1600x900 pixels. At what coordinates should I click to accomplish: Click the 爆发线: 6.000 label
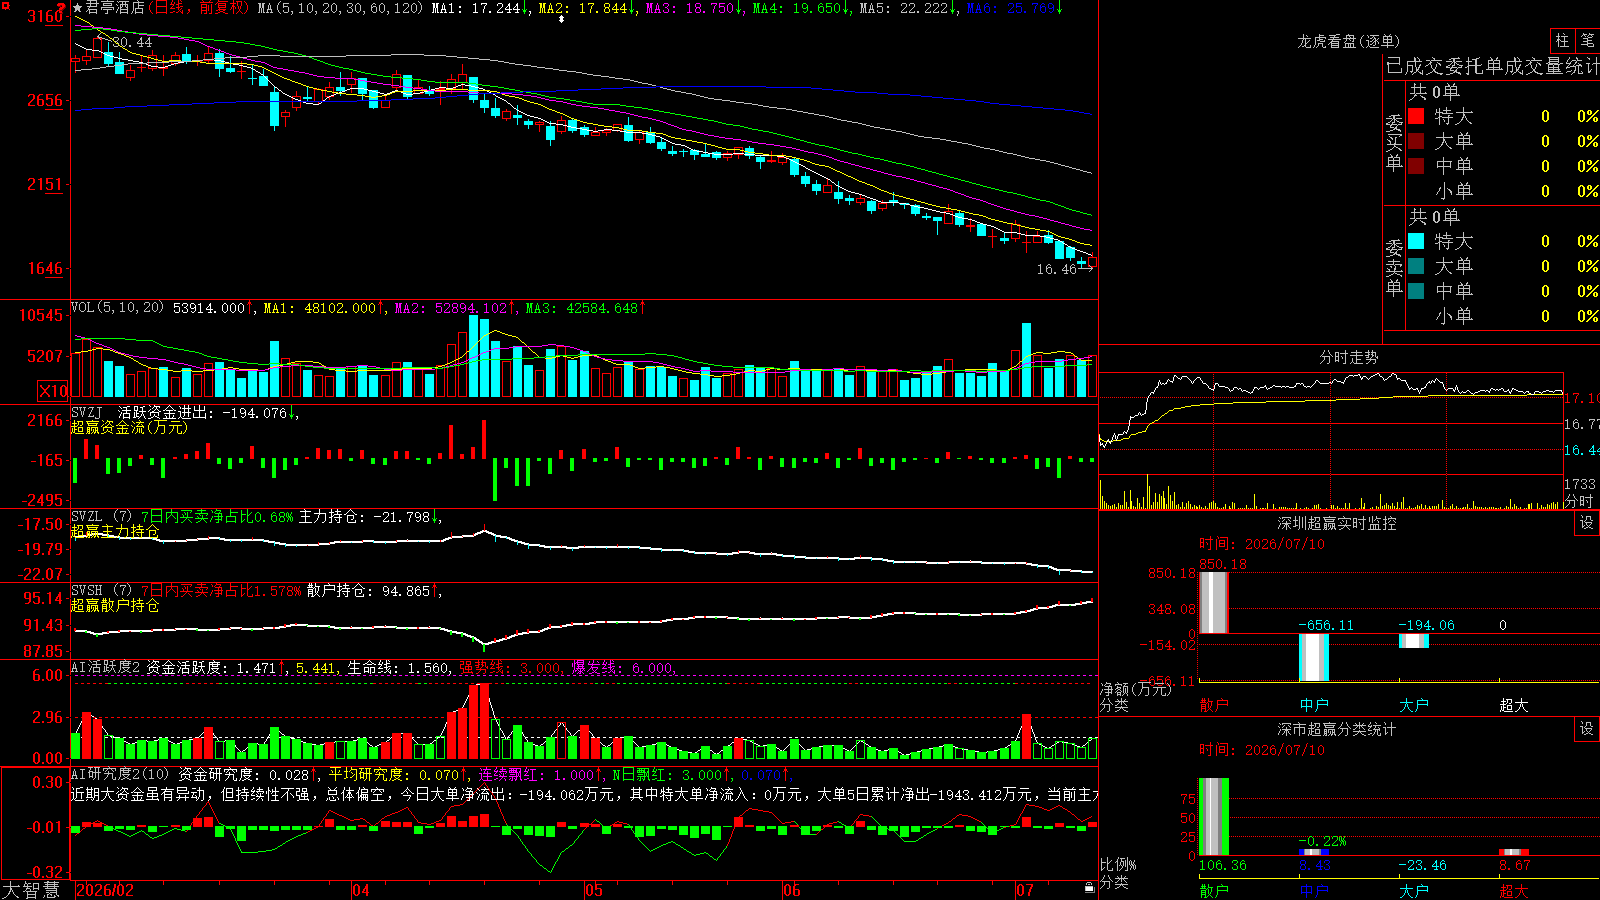pos(623,668)
